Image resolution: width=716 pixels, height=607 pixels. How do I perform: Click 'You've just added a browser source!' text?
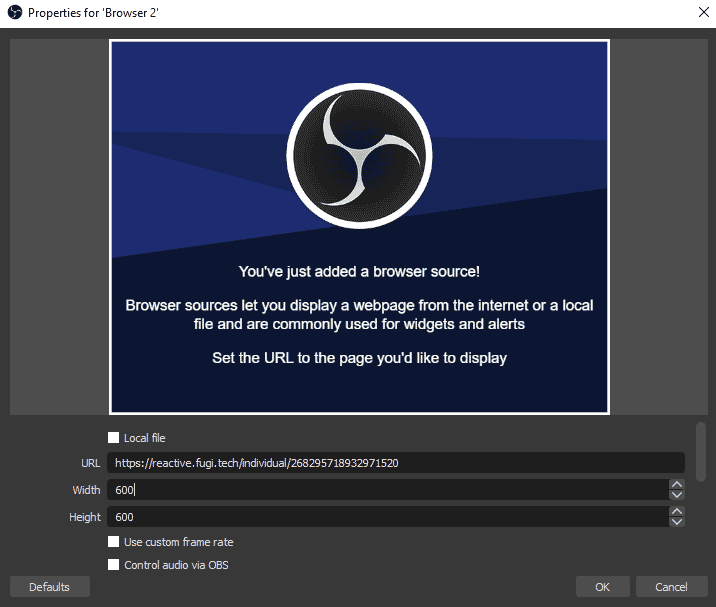359,271
